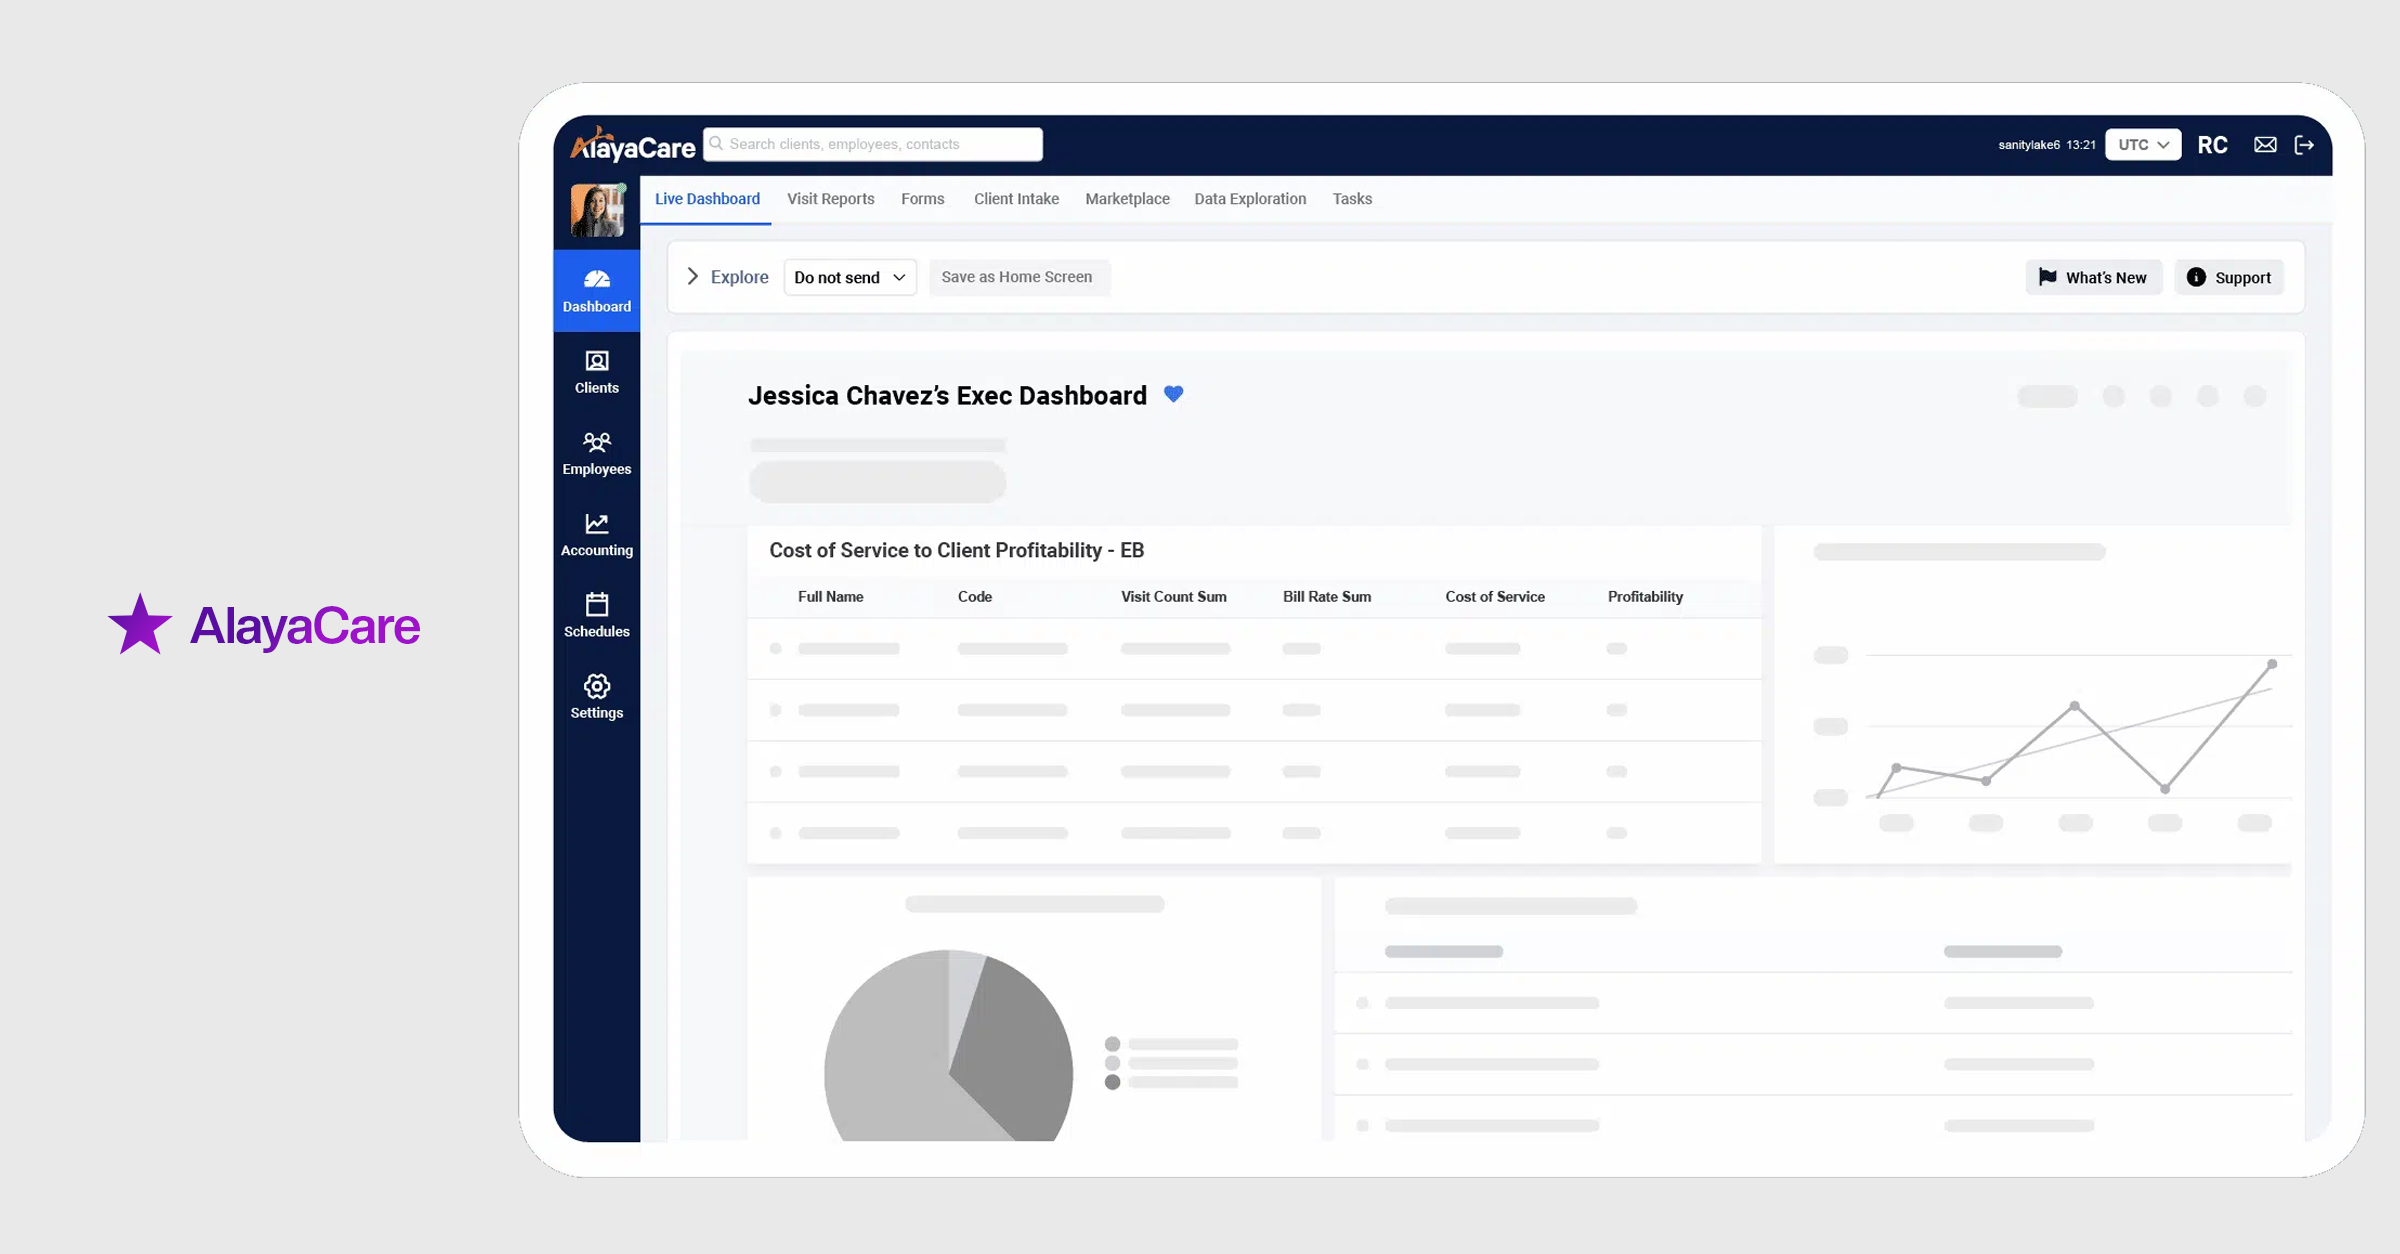Image resolution: width=2400 pixels, height=1254 pixels.
Task: Open the mail envelope icon
Action: coord(2265,145)
